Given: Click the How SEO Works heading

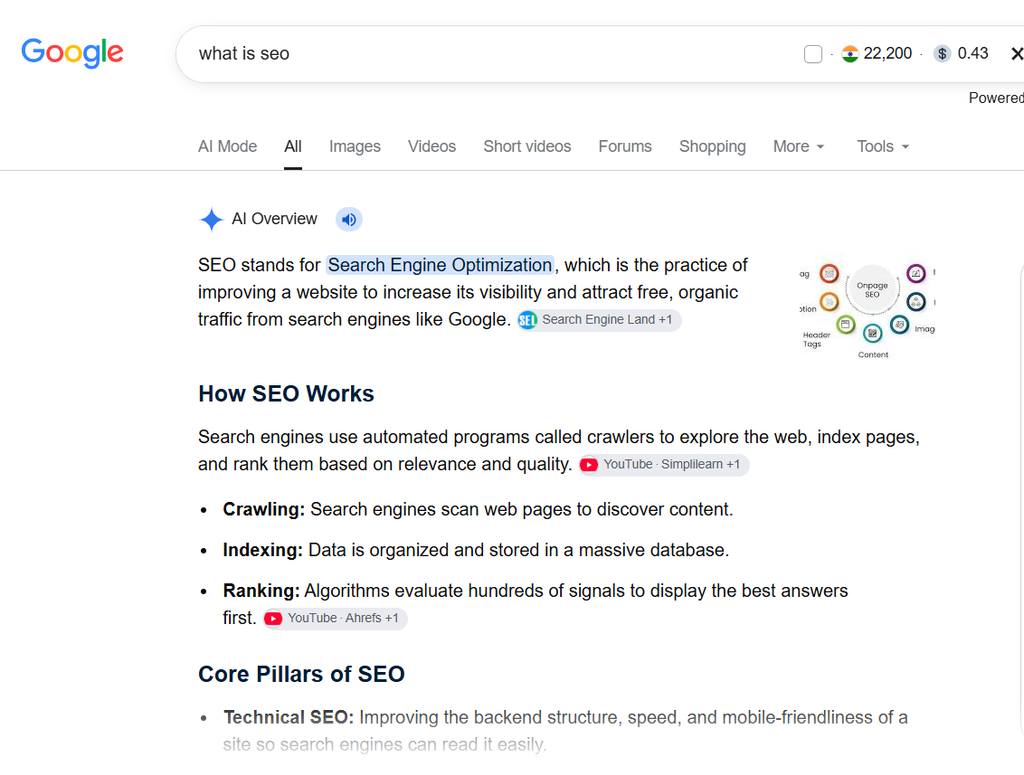Looking at the screenshot, I should coord(286,394).
